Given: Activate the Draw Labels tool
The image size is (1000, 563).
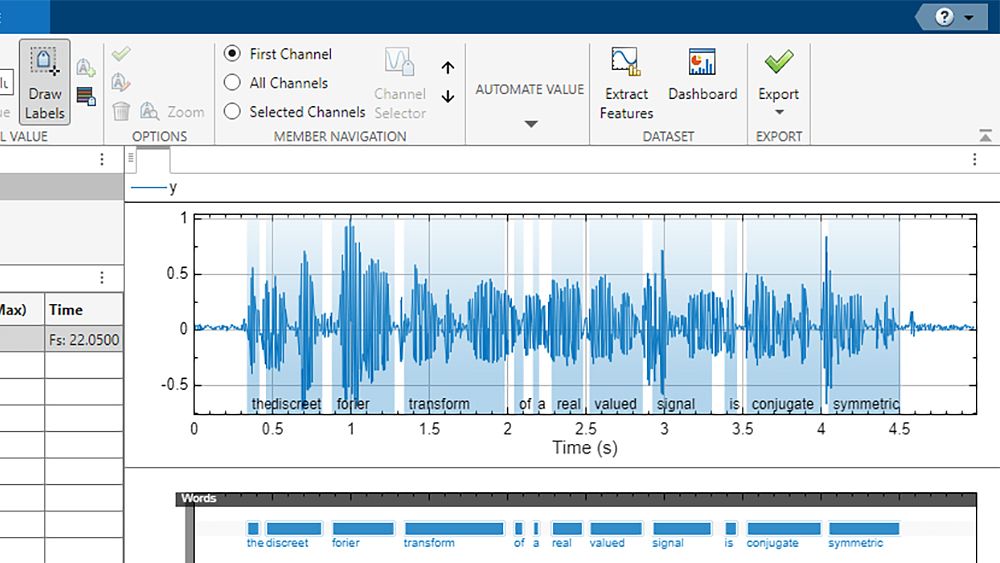Looking at the screenshot, I should pos(44,82).
